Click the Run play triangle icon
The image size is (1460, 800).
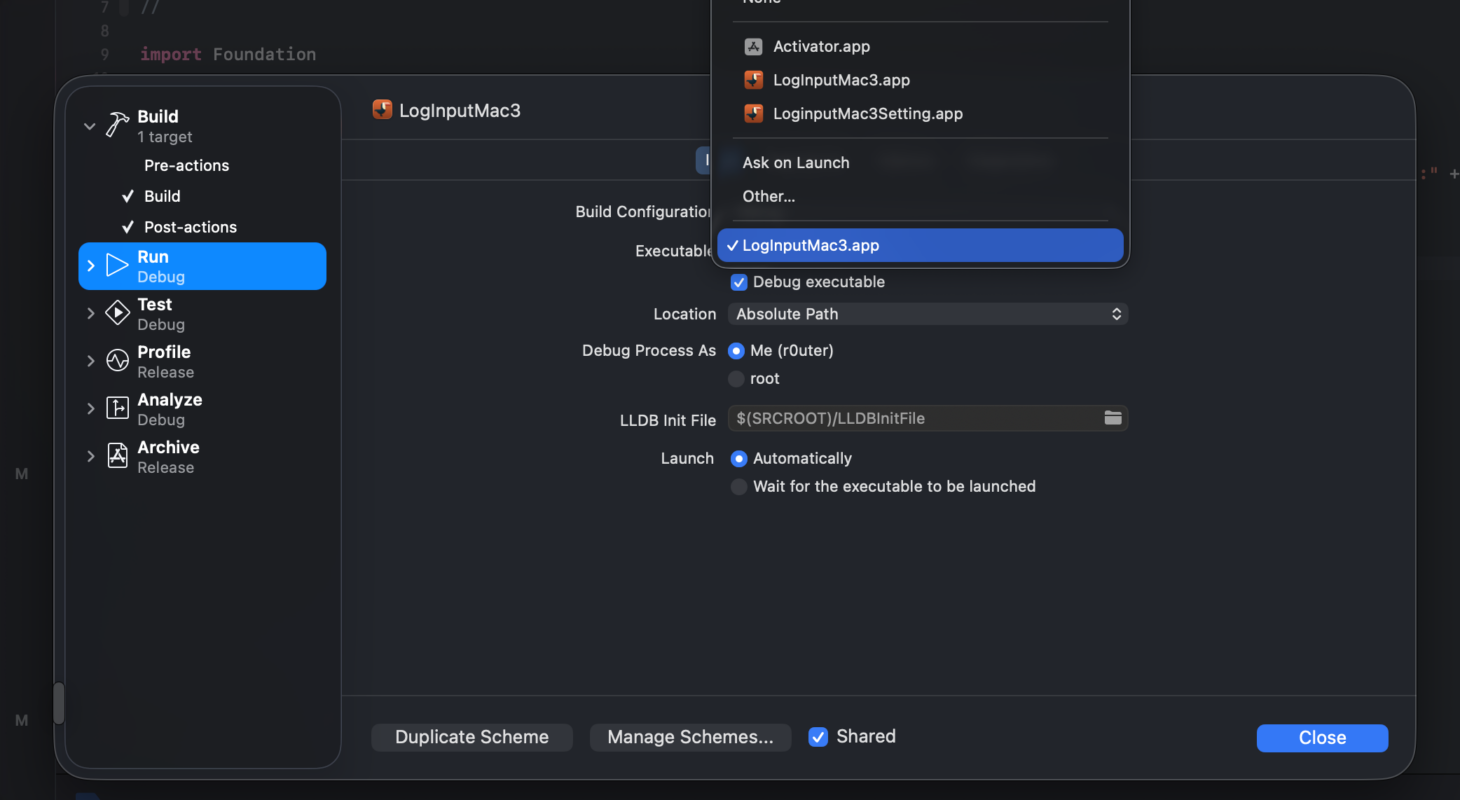(118, 266)
